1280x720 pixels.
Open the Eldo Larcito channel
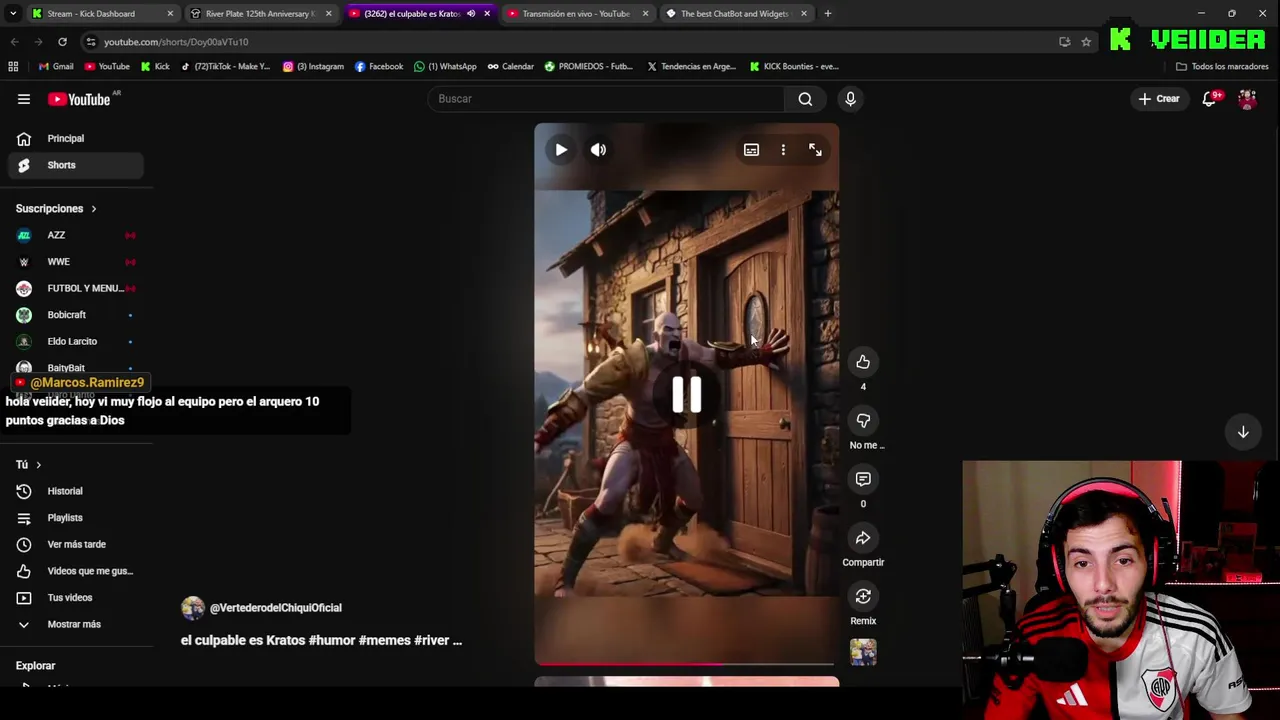pos(76,341)
